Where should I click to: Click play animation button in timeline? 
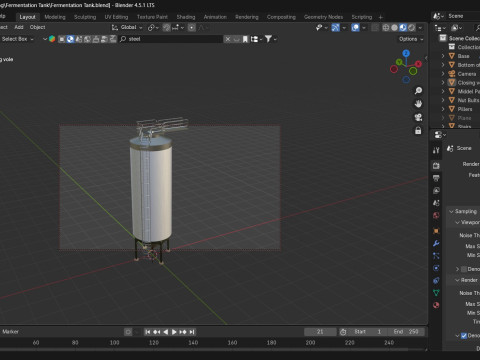pyautogui.click(x=174, y=332)
